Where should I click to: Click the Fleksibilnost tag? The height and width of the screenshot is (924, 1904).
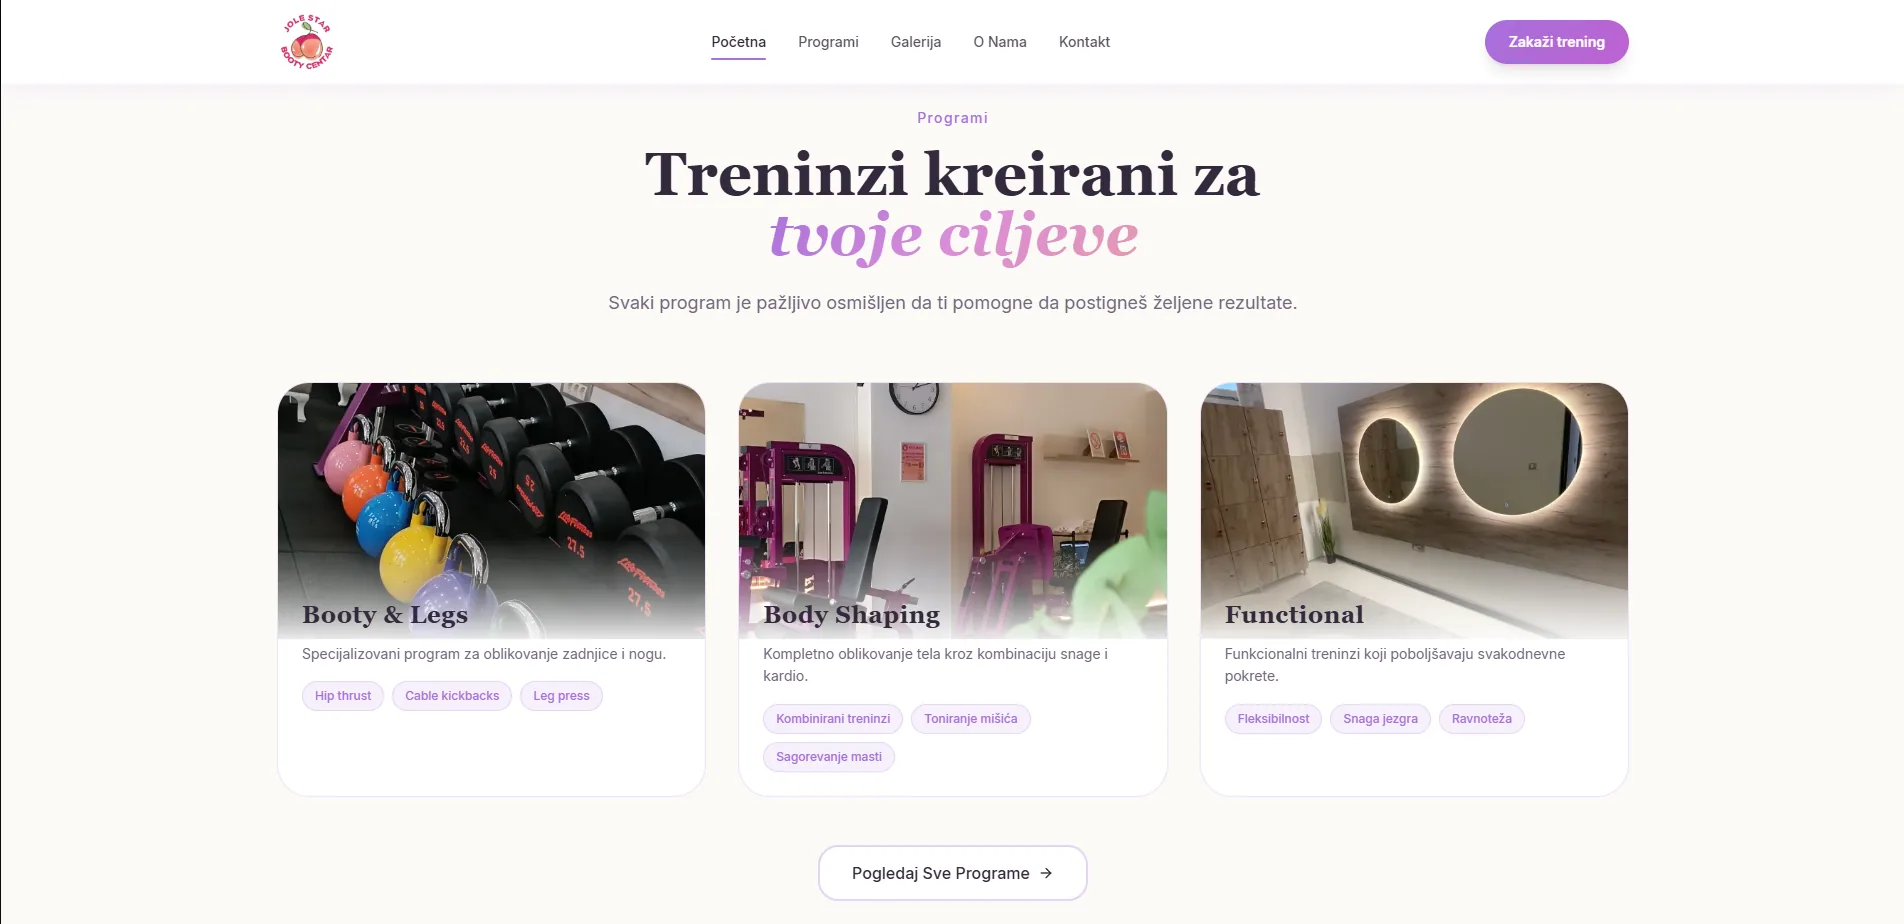(x=1273, y=719)
